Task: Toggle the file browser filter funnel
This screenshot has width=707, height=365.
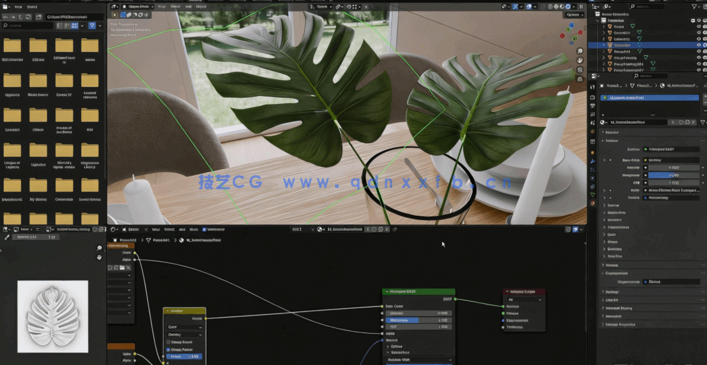Action: [92, 26]
